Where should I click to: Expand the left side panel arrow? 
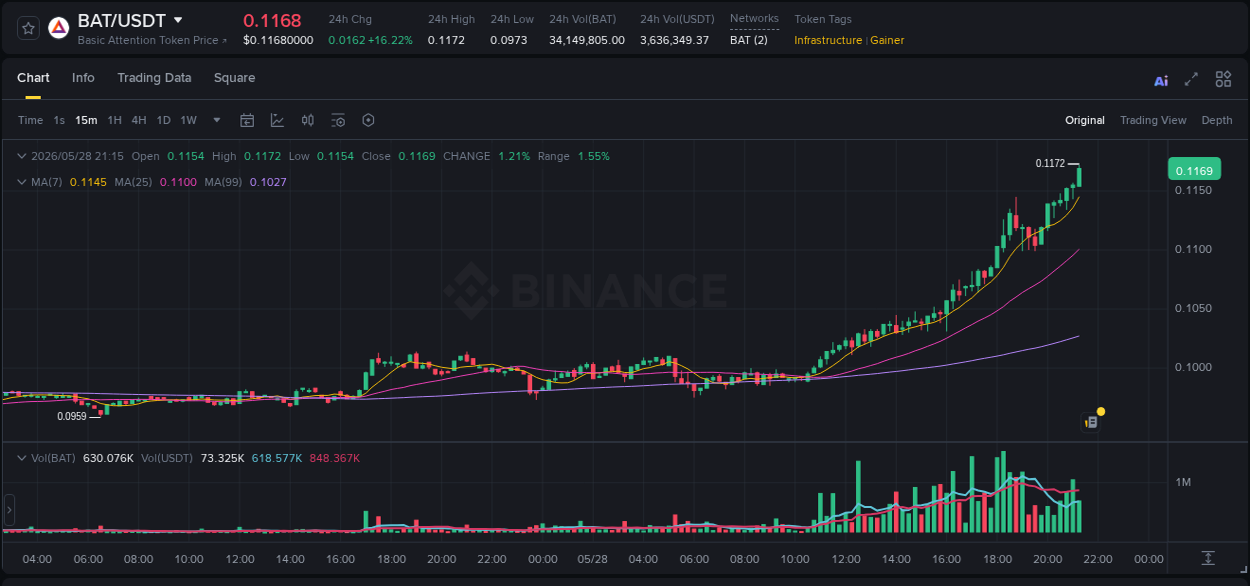(9, 510)
